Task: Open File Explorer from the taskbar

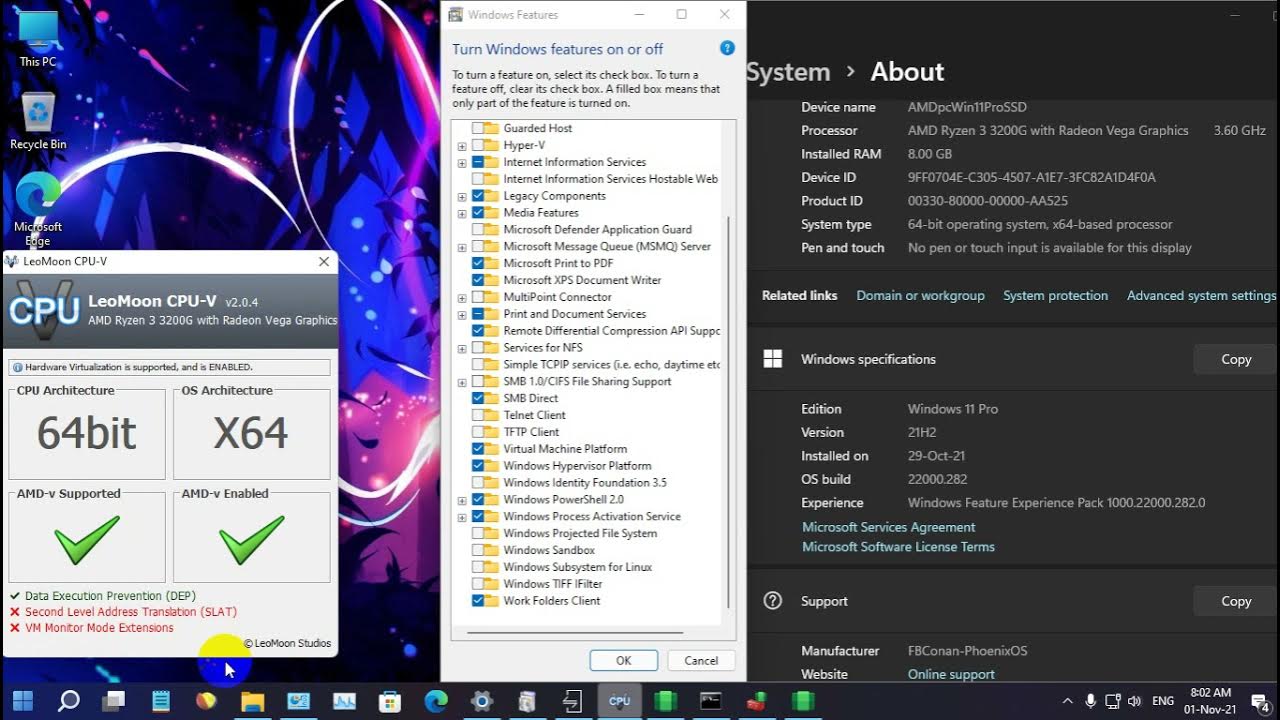Action: pyautogui.click(x=252, y=701)
